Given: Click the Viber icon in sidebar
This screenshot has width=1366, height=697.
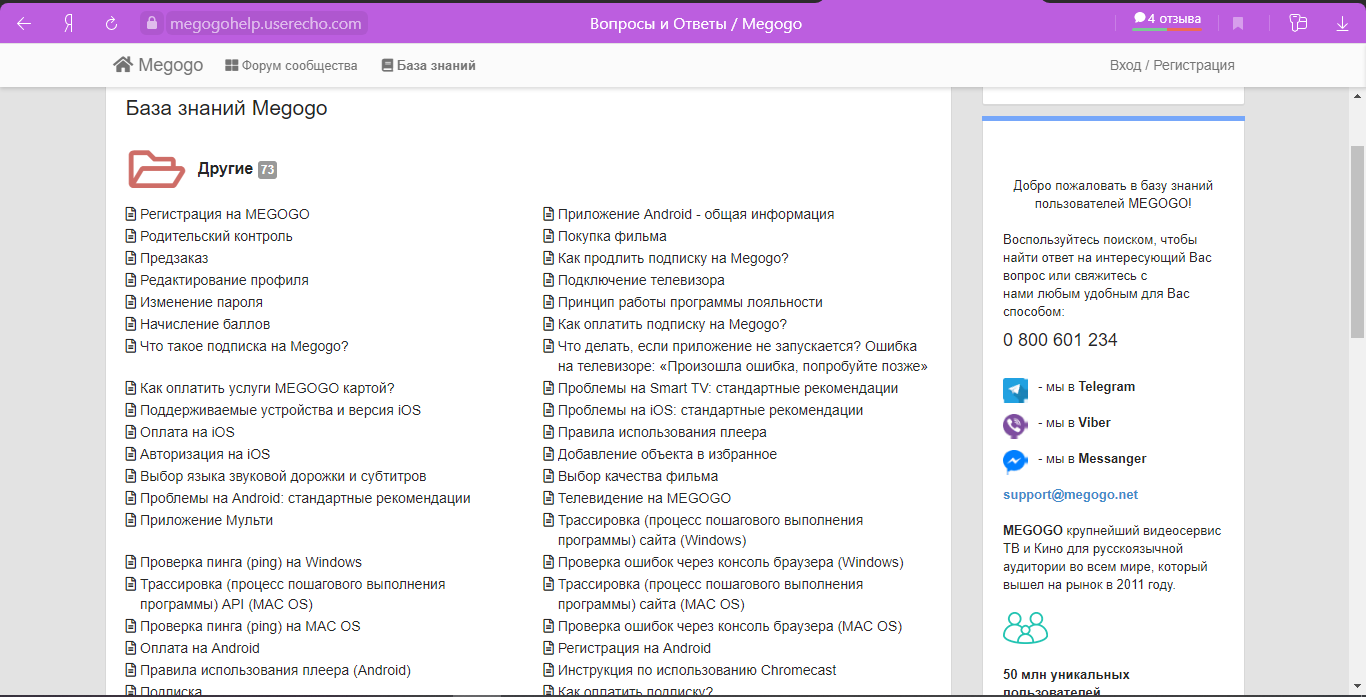Looking at the screenshot, I should click(1015, 425).
